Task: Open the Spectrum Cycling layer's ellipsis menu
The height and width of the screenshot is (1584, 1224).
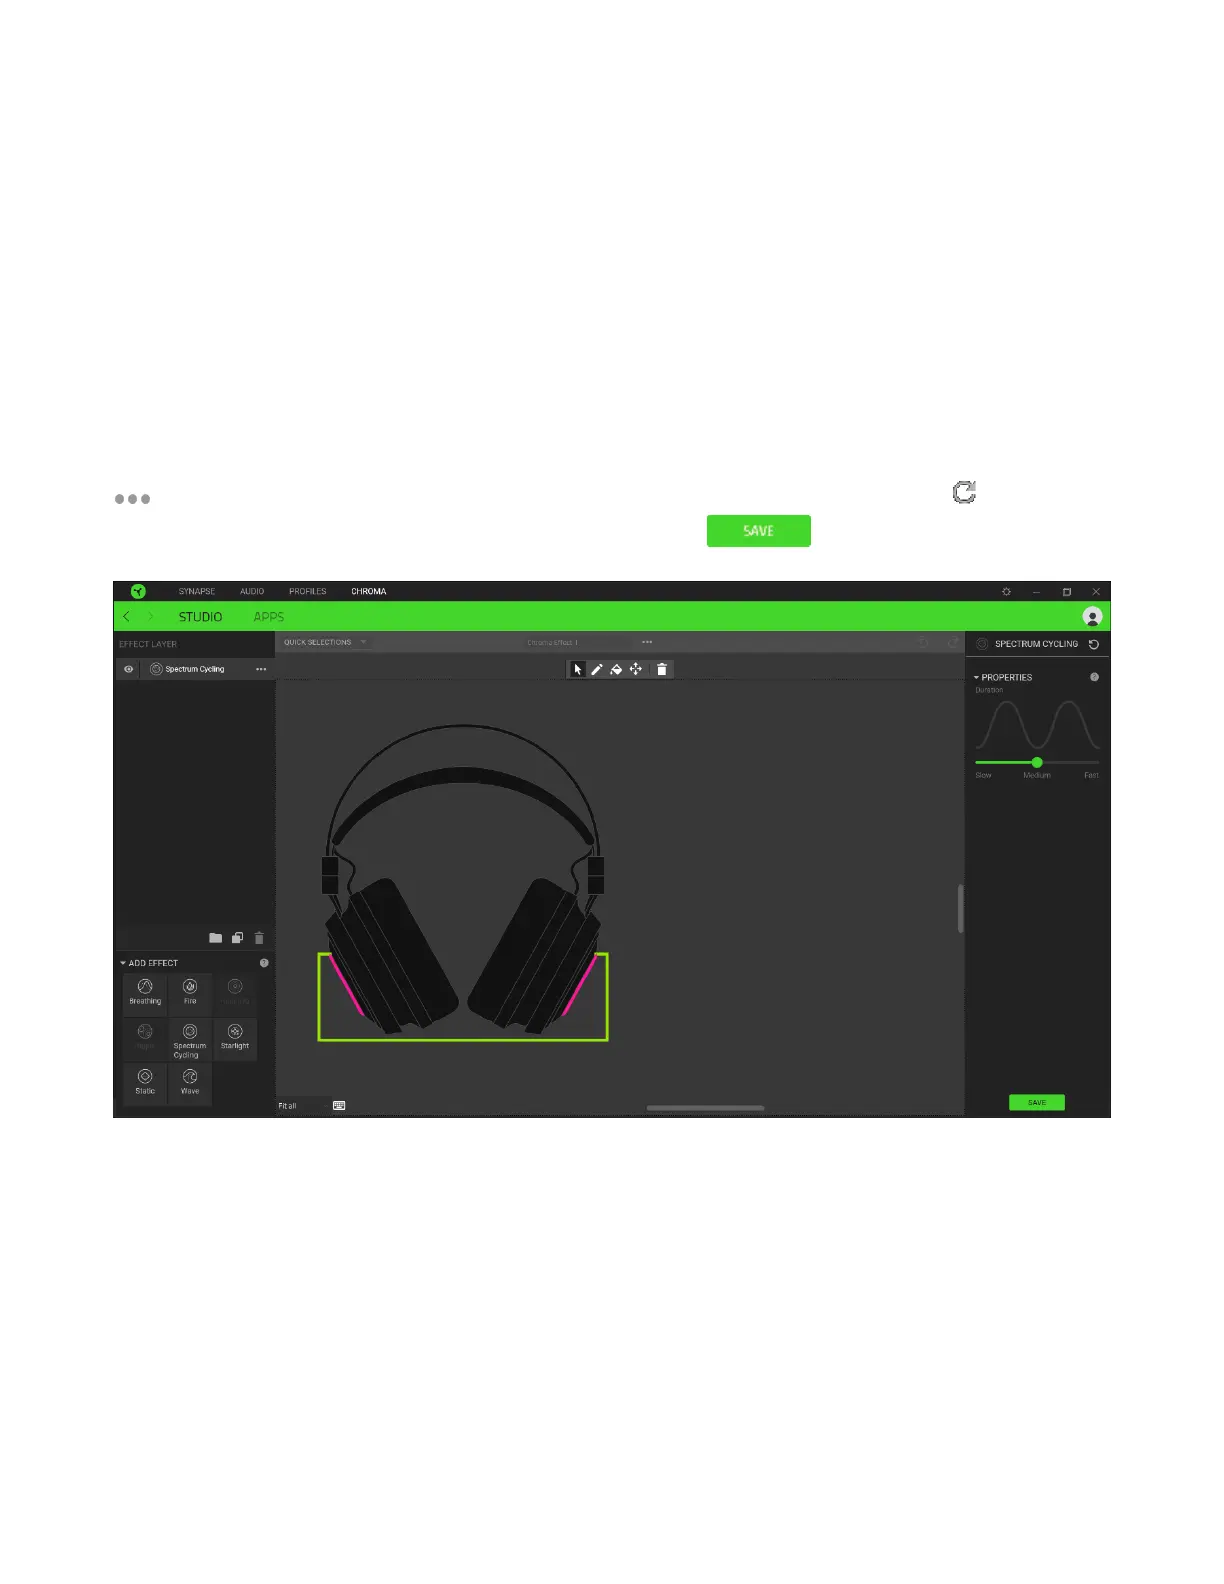Action: tap(261, 669)
